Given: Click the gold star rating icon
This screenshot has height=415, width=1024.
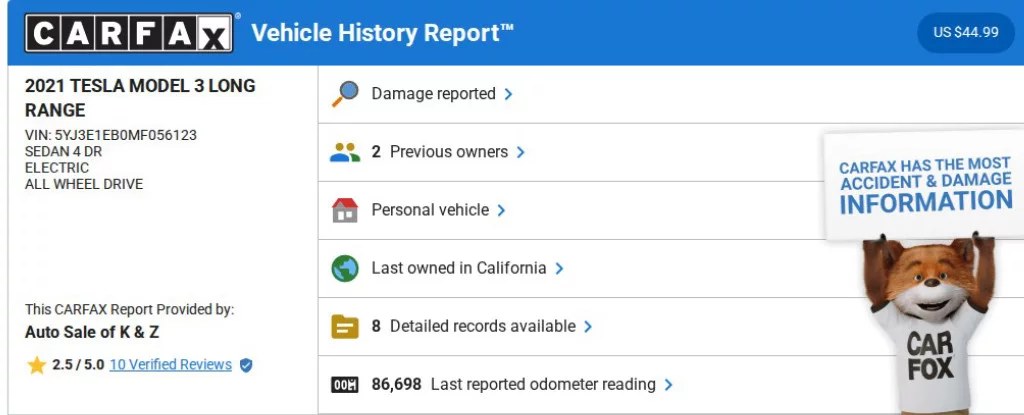Looking at the screenshot, I should 37,365.
